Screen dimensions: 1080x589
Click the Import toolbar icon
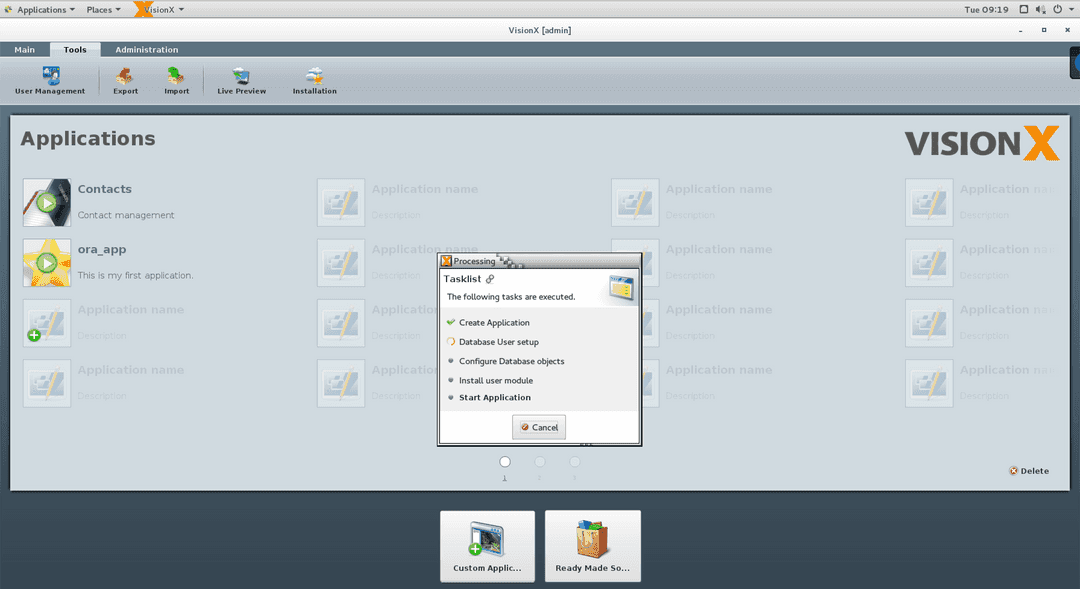176,80
